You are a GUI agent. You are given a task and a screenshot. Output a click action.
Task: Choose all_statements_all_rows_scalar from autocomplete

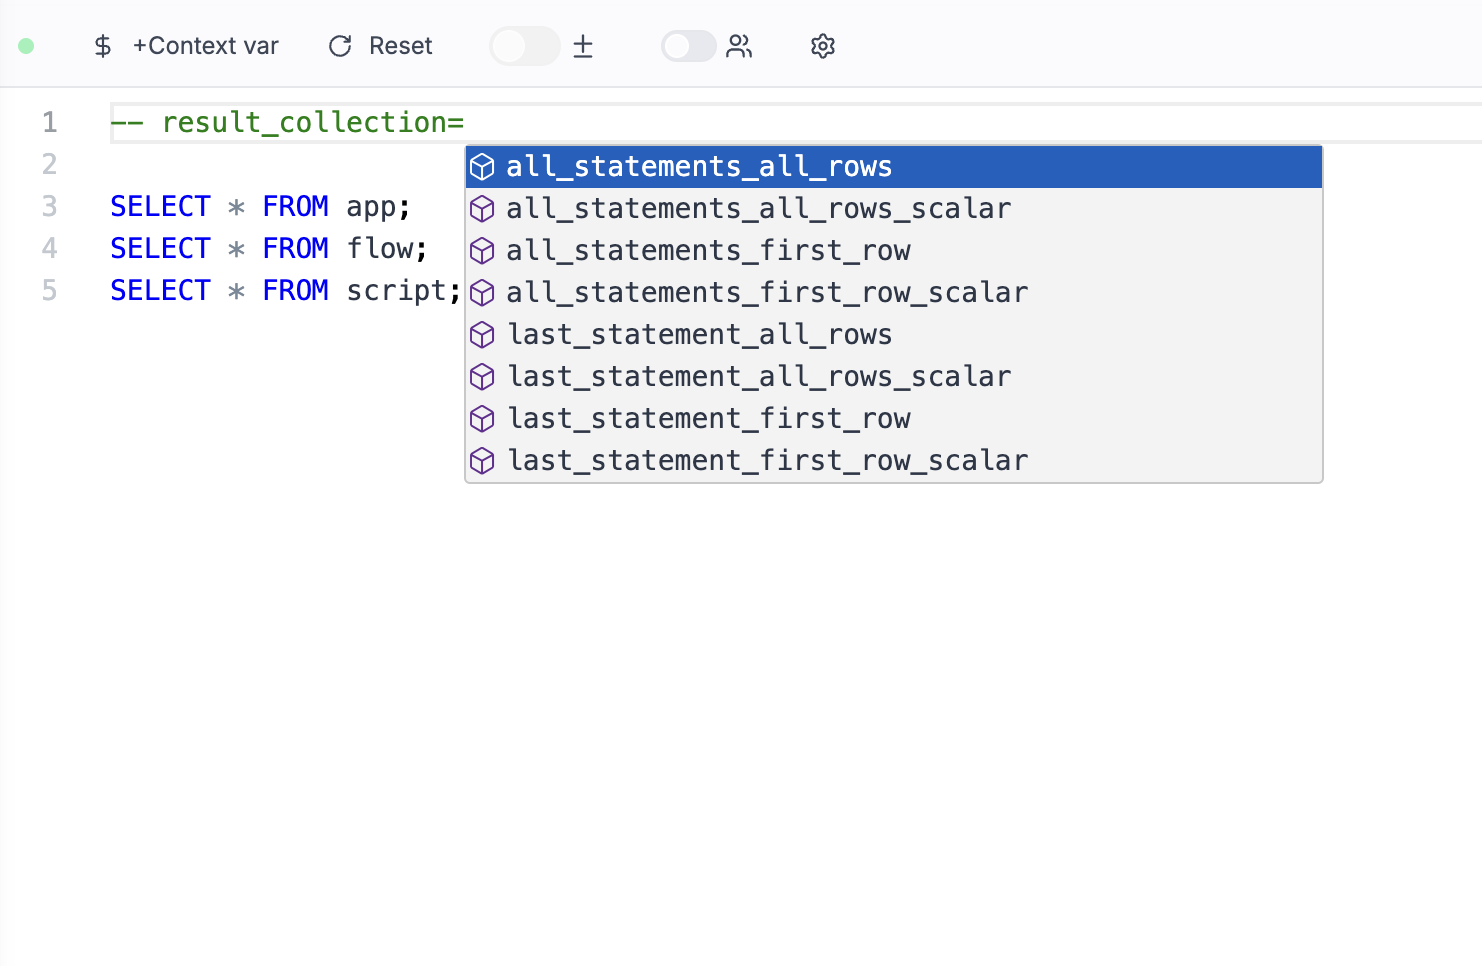tap(758, 208)
